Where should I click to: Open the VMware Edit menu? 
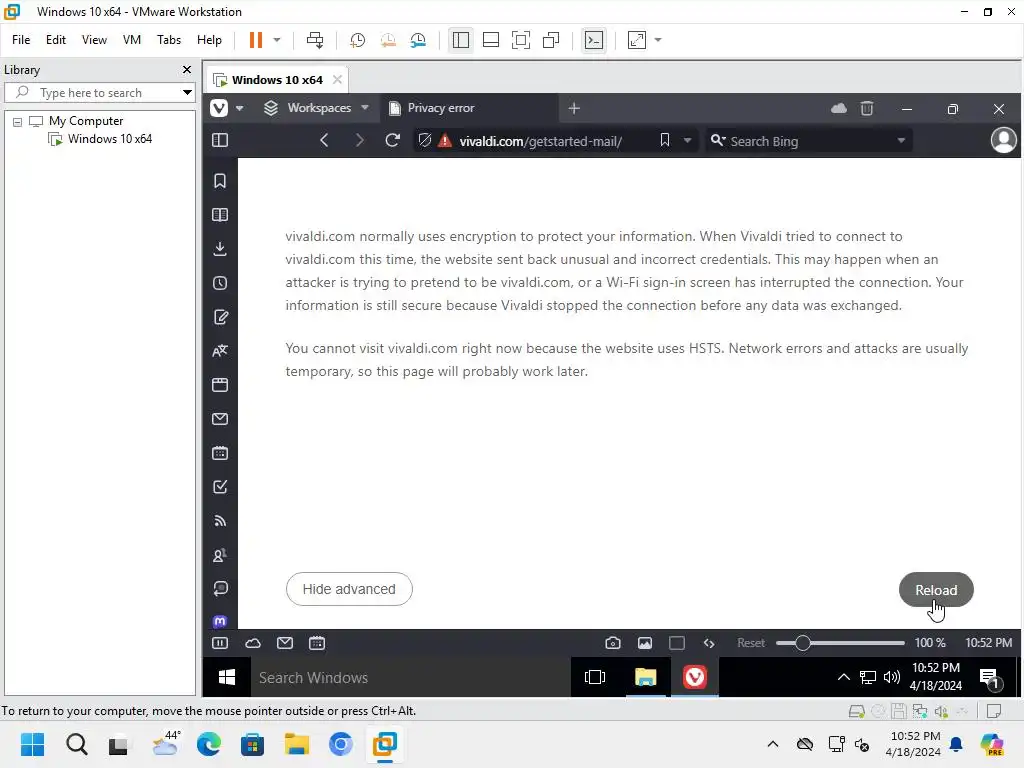[56, 40]
